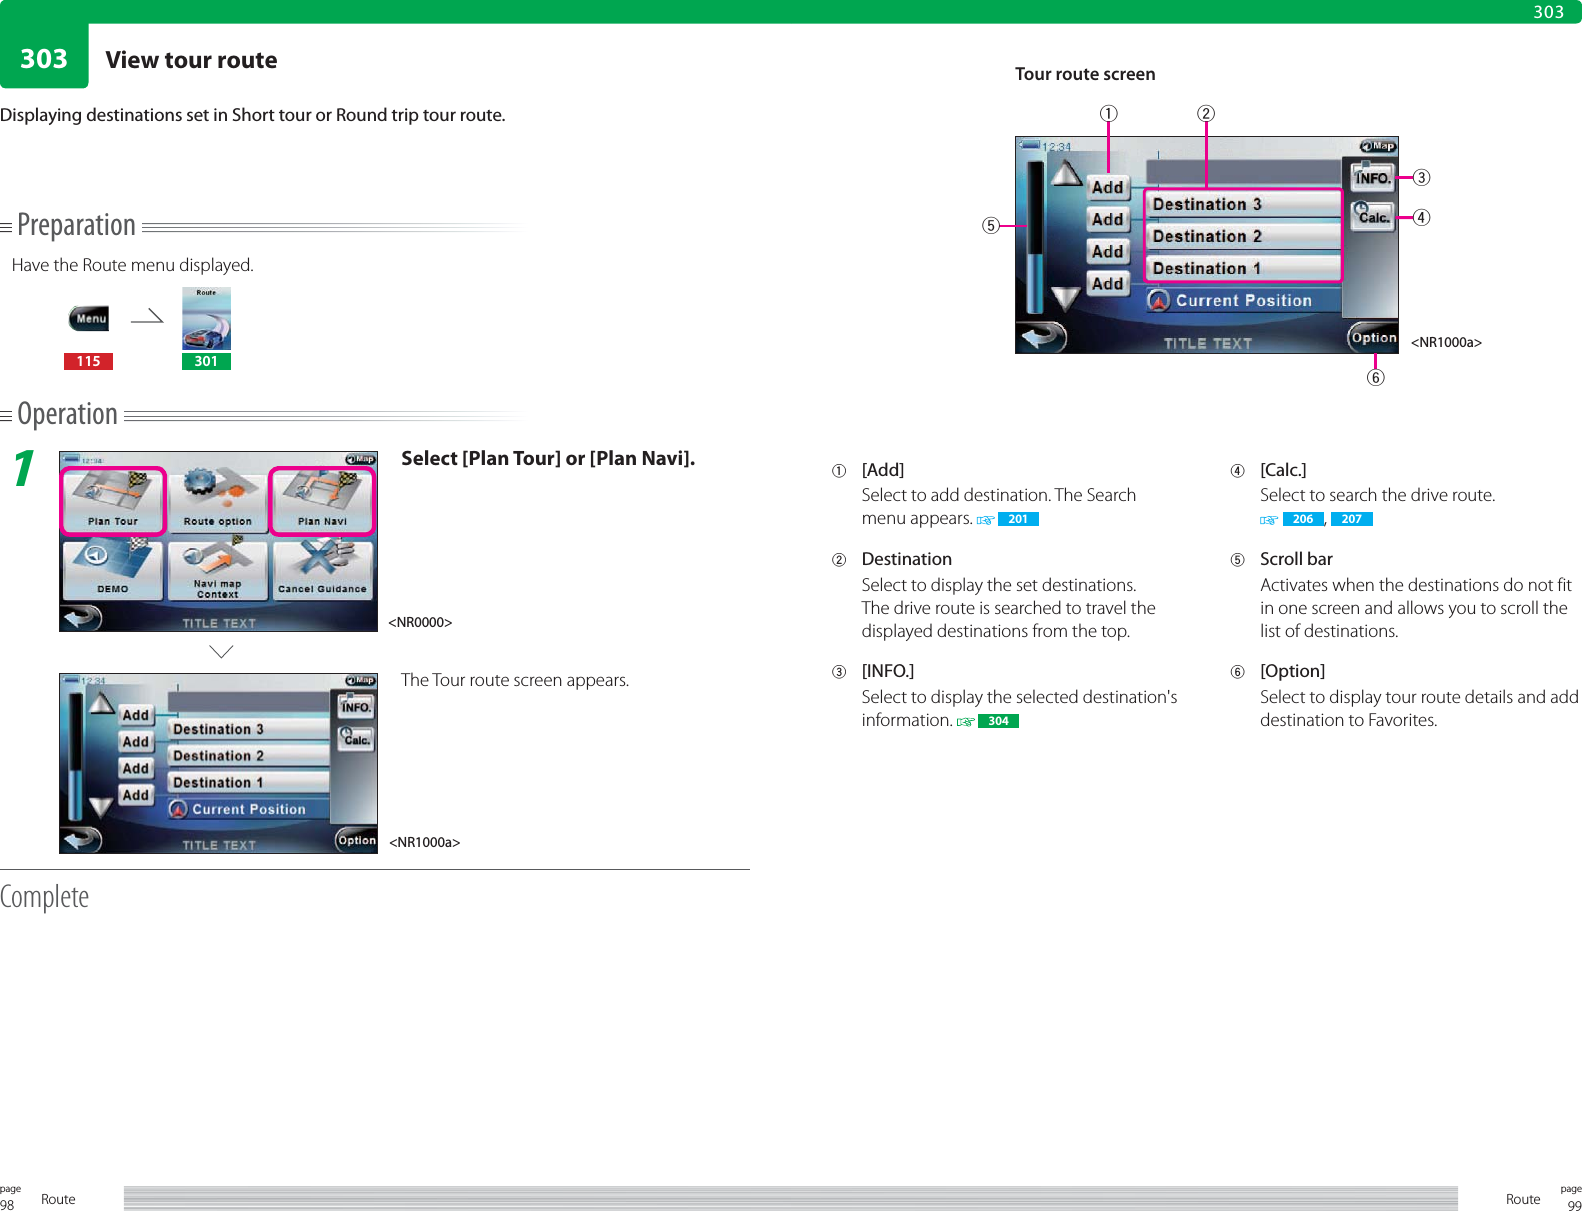Click back arrow on large Tour route screen
Screen dimensions: 1582x1211
pyautogui.click(x=1042, y=338)
